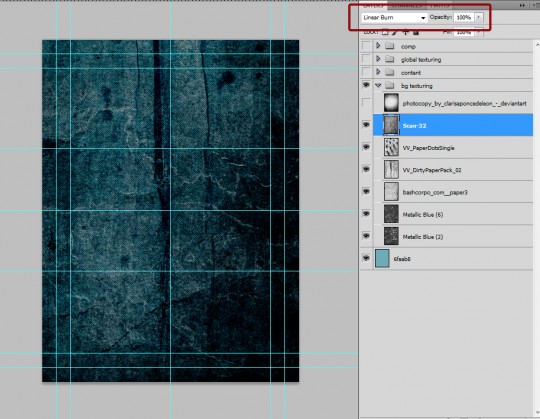Select the bashcorpo_com__paper3 layer thumbnail

pyautogui.click(x=391, y=192)
